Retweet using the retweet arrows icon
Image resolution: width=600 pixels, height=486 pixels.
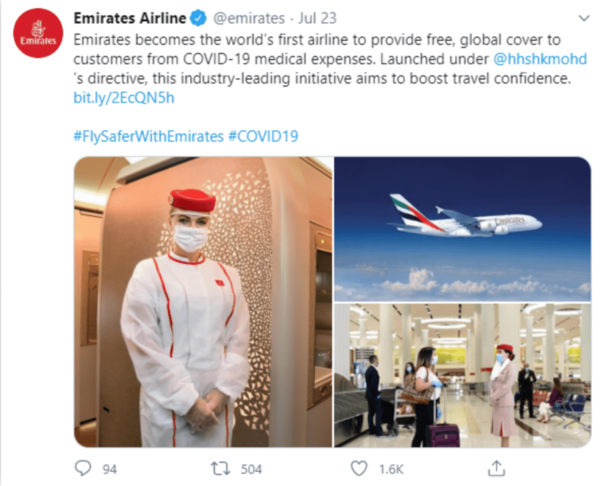point(221,468)
